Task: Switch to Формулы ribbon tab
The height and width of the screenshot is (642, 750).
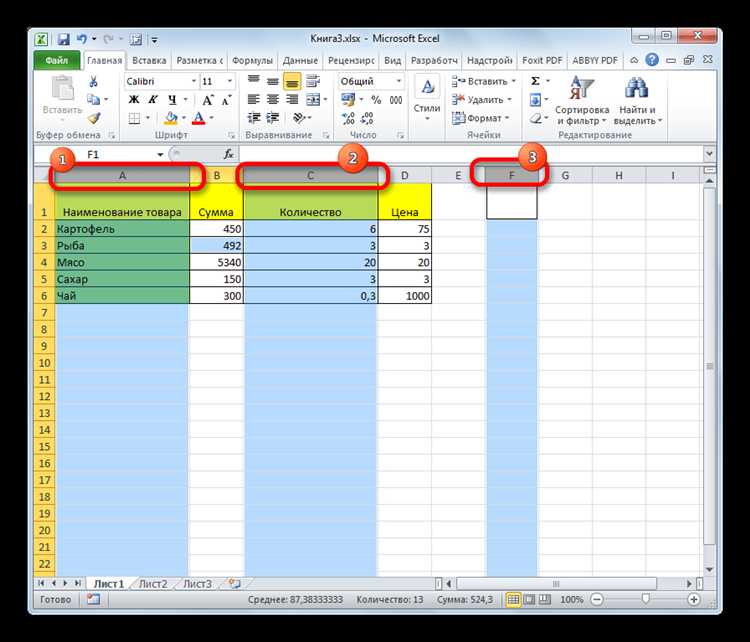Action: point(252,60)
